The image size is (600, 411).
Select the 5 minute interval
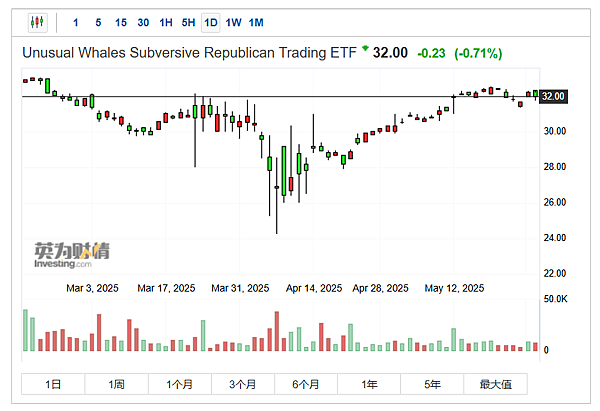(x=98, y=23)
